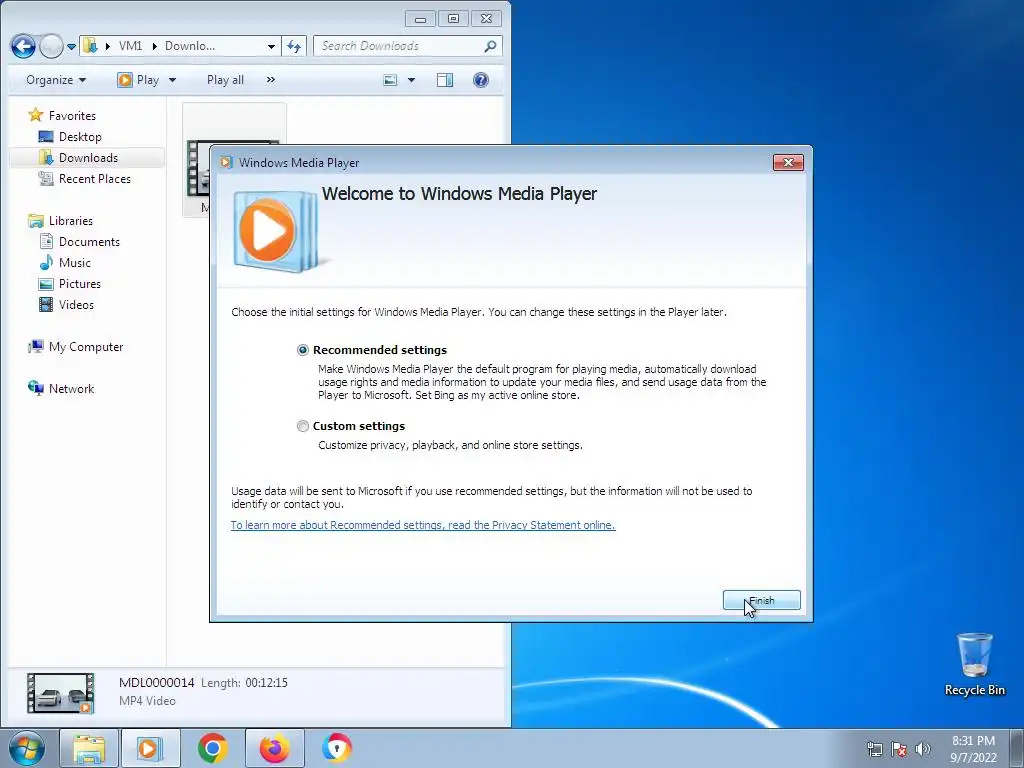Click Play all in the toolbar
Screen dimensions: 1024x768
coord(225,80)
